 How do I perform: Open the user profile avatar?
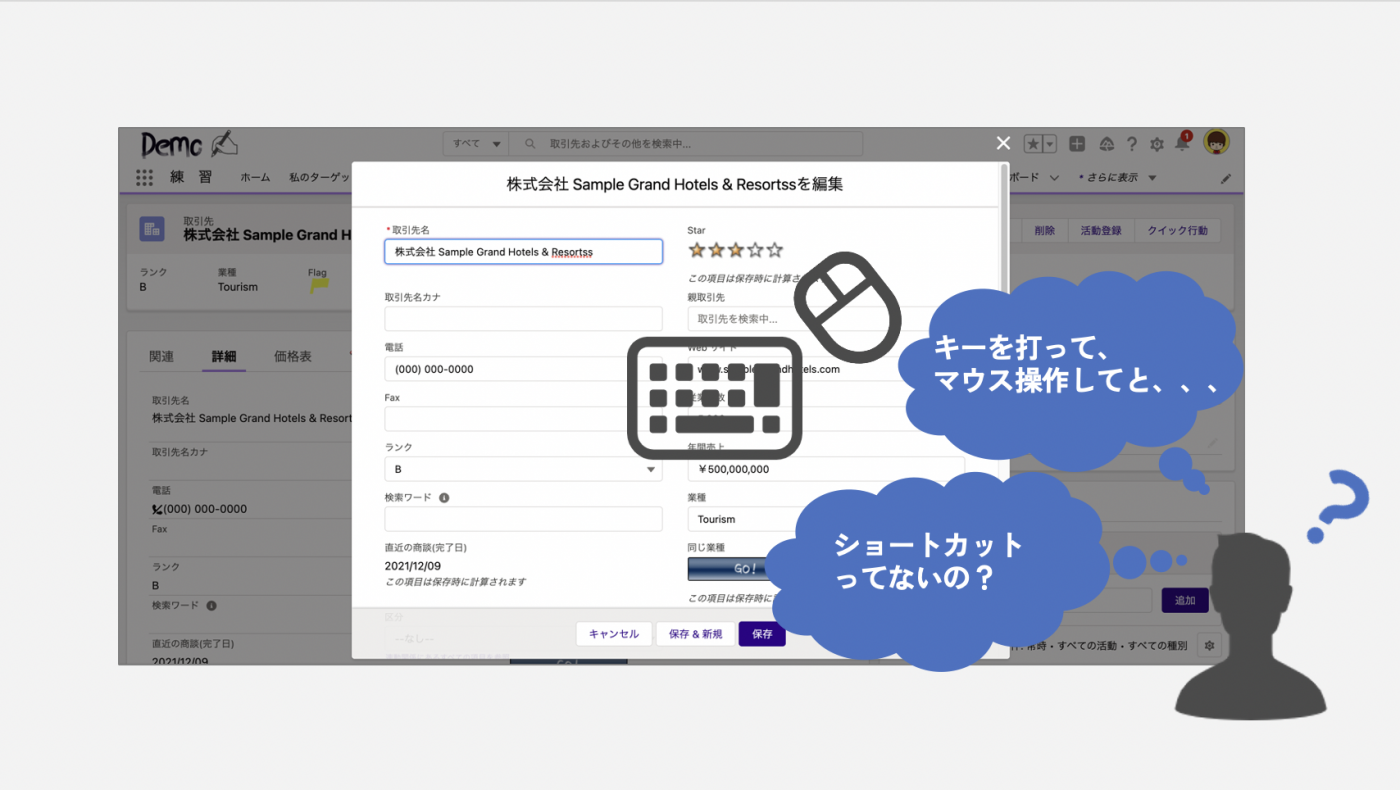[1216, 143]
